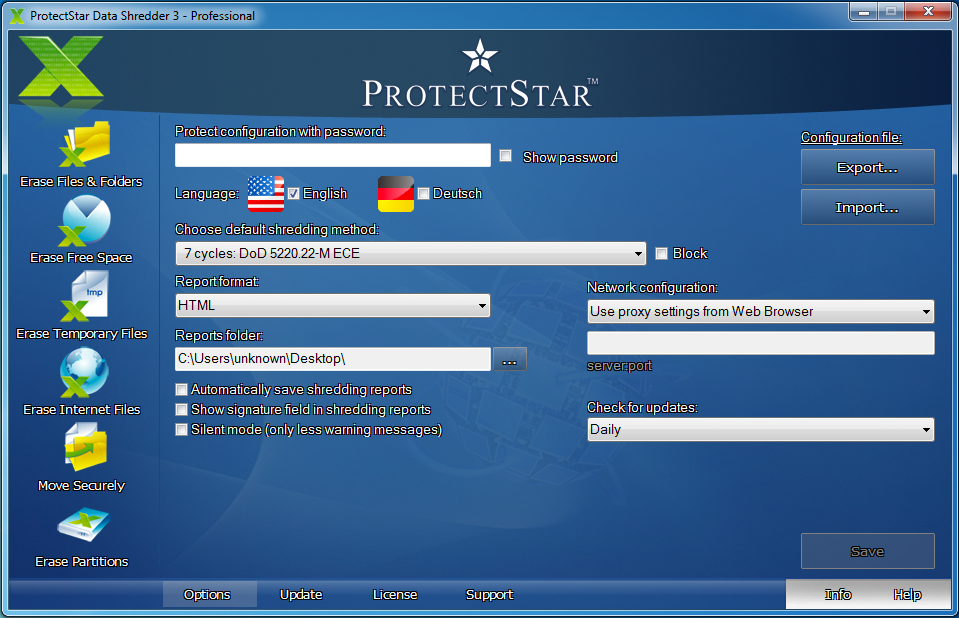The height and width of the screenshot is (618, 959).
Task: Click the server:port proxy input field
Action: [x=761, y=343]
